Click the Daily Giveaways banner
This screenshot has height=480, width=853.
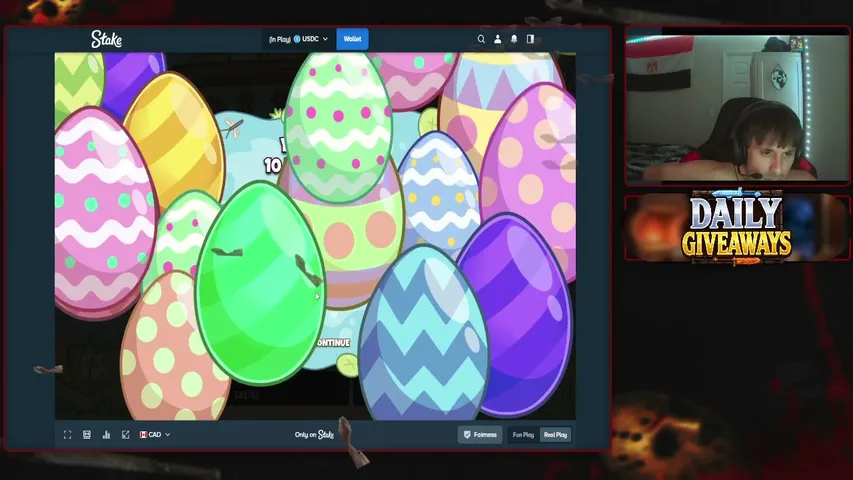point(737,228)
